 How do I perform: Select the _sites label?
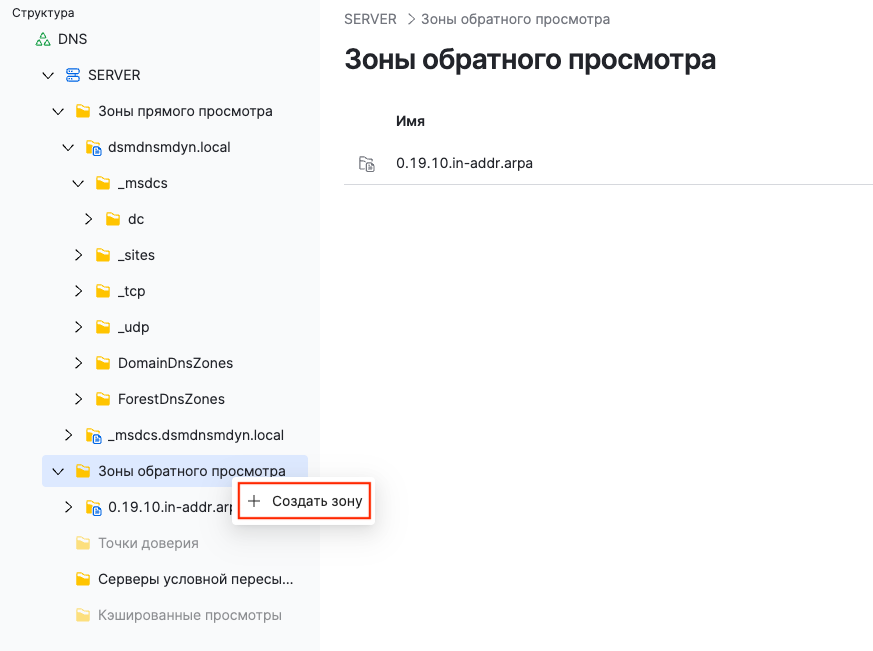pos(136,255)
